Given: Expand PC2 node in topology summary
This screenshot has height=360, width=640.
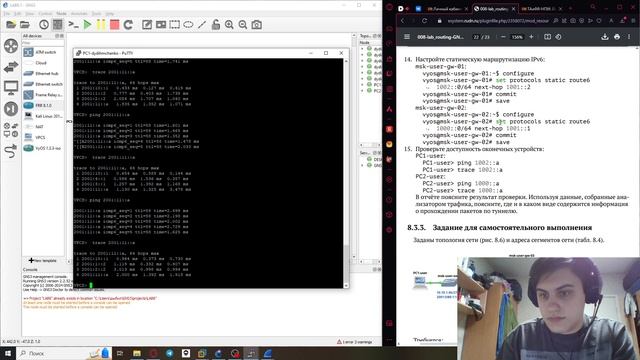Looking at the screenshot, I should coord(362,91).
